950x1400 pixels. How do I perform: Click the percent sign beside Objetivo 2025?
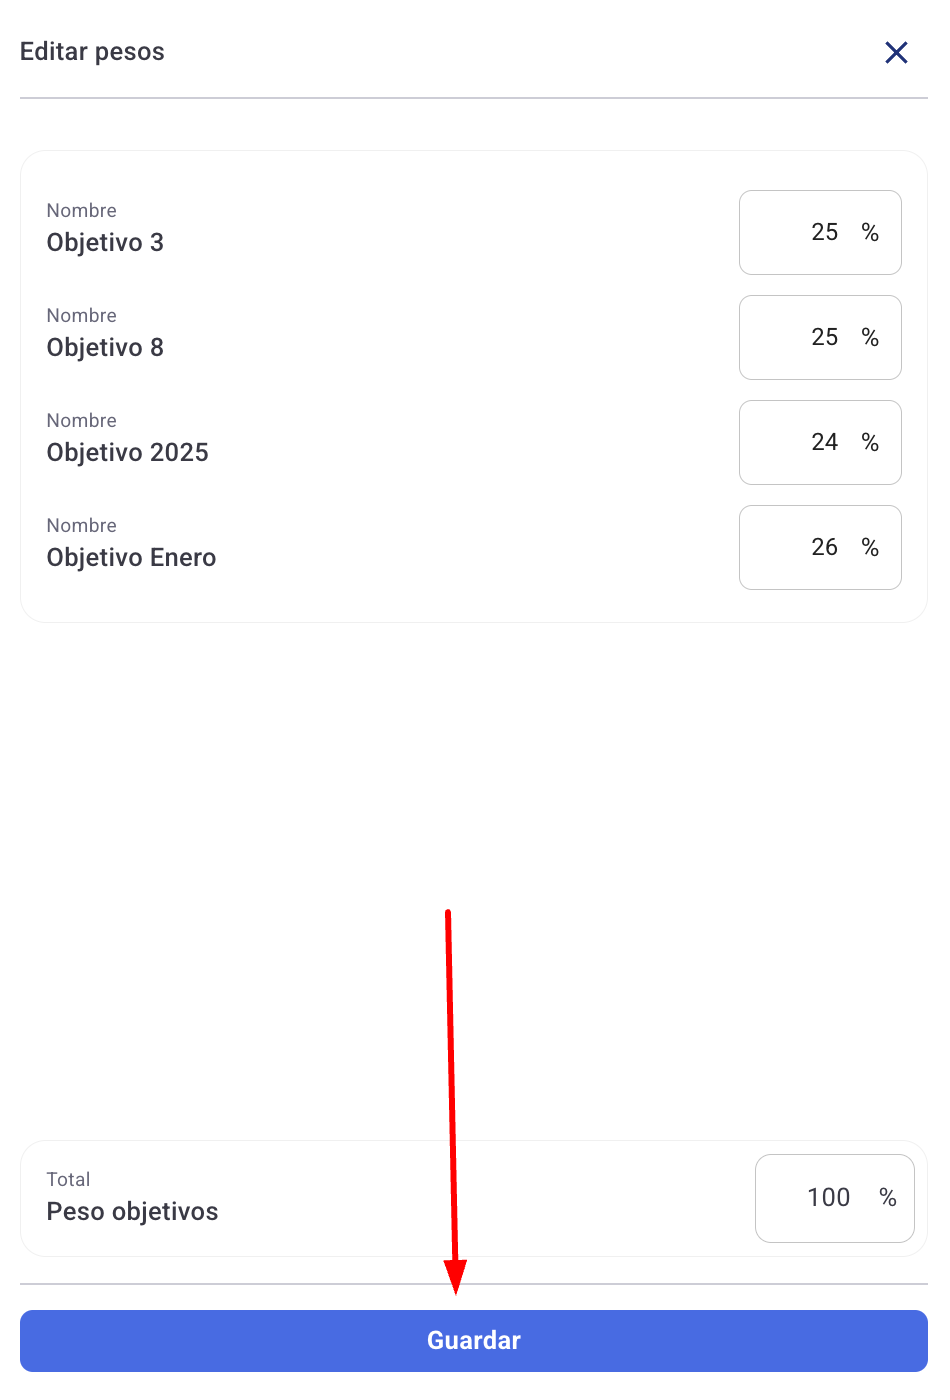[870, 443]
